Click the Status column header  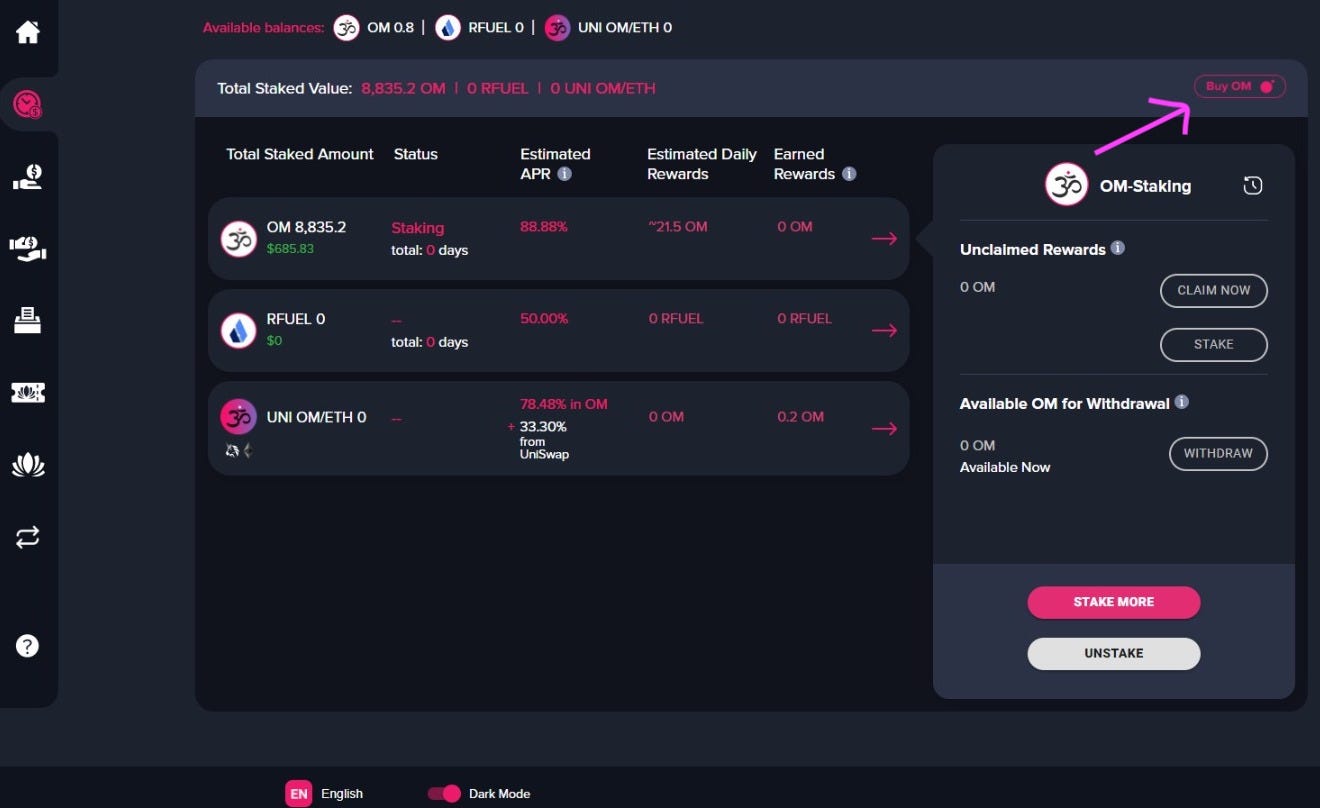[416, 154]
